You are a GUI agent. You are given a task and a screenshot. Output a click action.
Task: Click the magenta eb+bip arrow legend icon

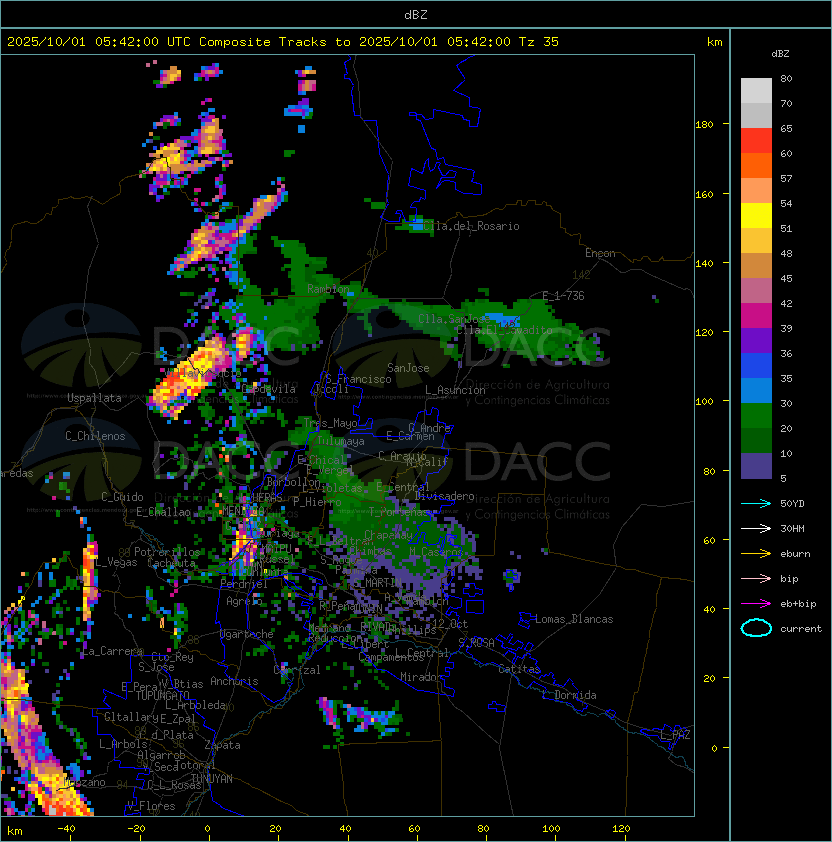pos(756,604)
